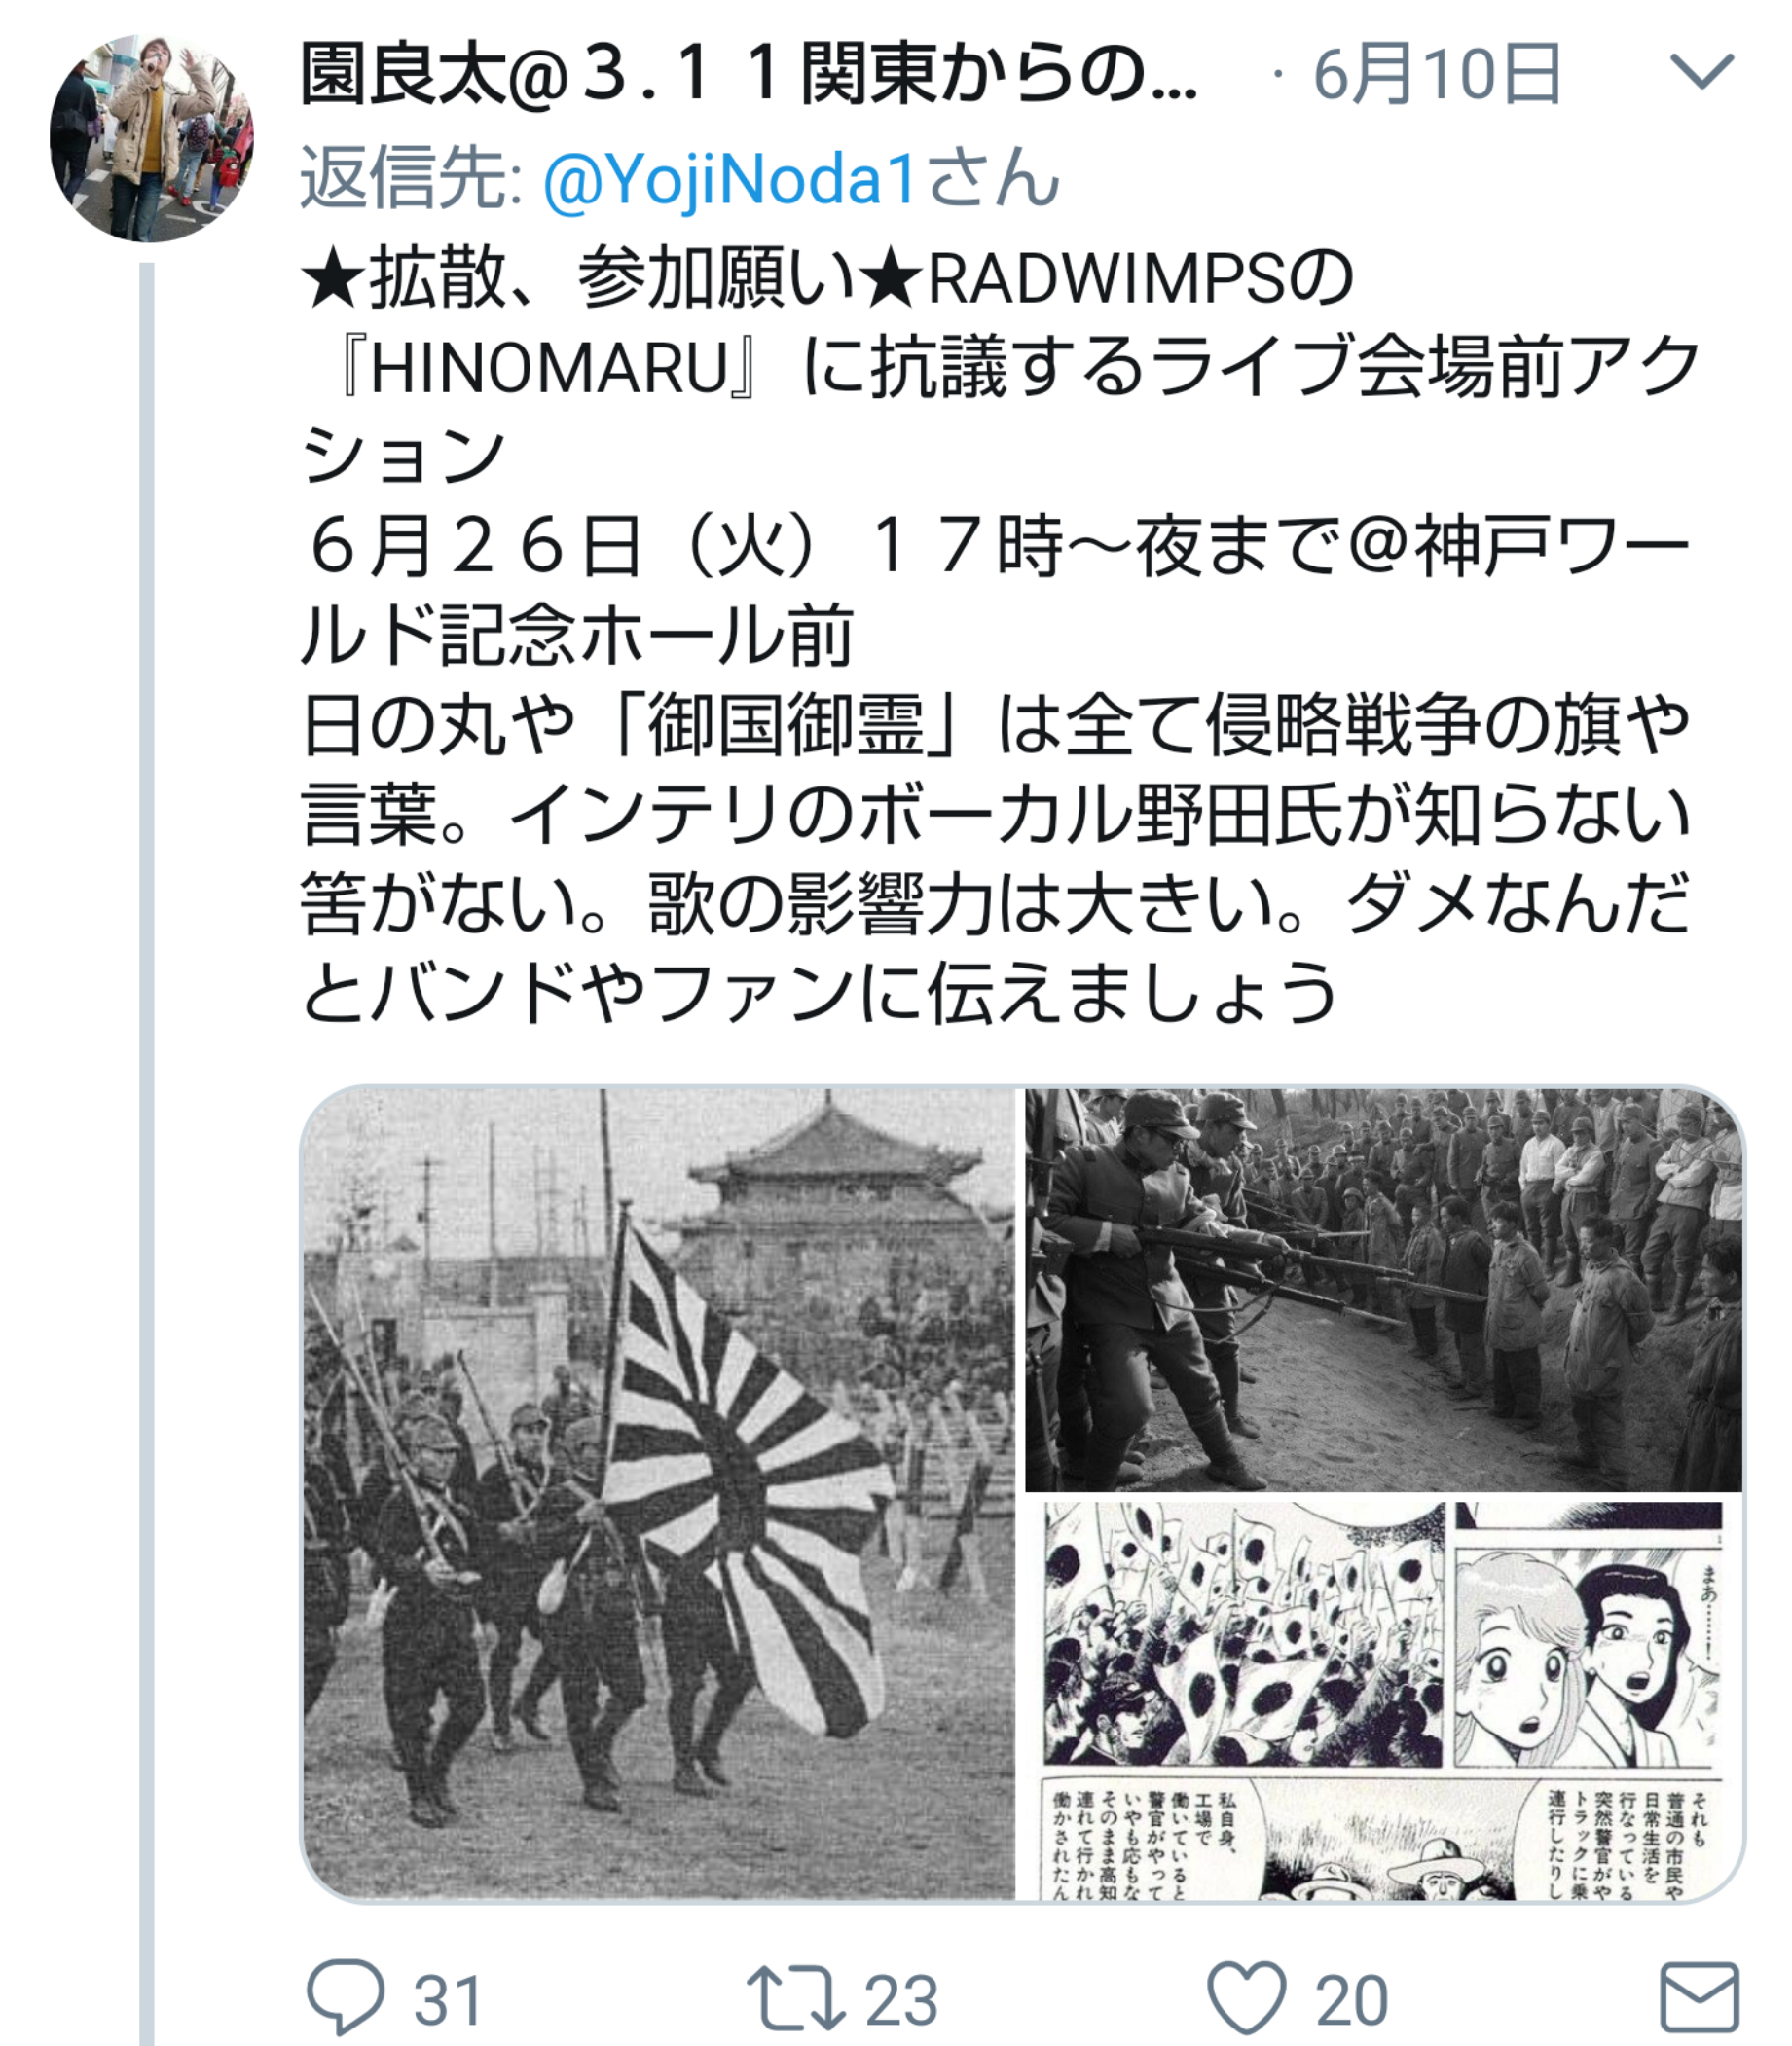Open the @YojiNoda1 mention link
Image resolution: width=1792 pixels, height=2046 pixels.
(x=730, y=180)
